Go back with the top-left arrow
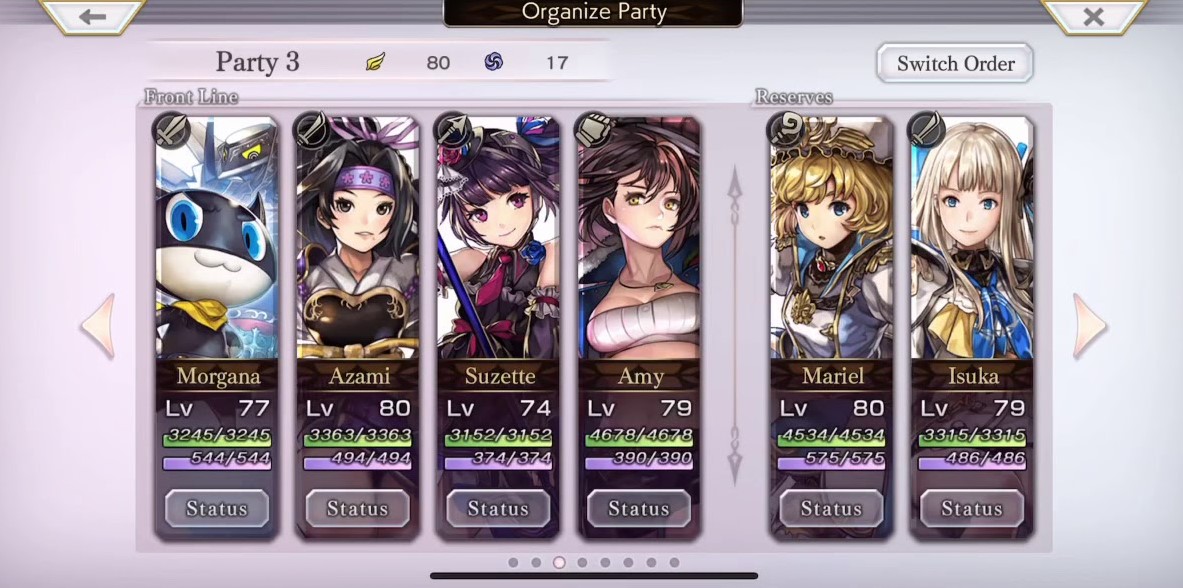Viewport: 1183px width, 588px height. [x=92, y=17]
